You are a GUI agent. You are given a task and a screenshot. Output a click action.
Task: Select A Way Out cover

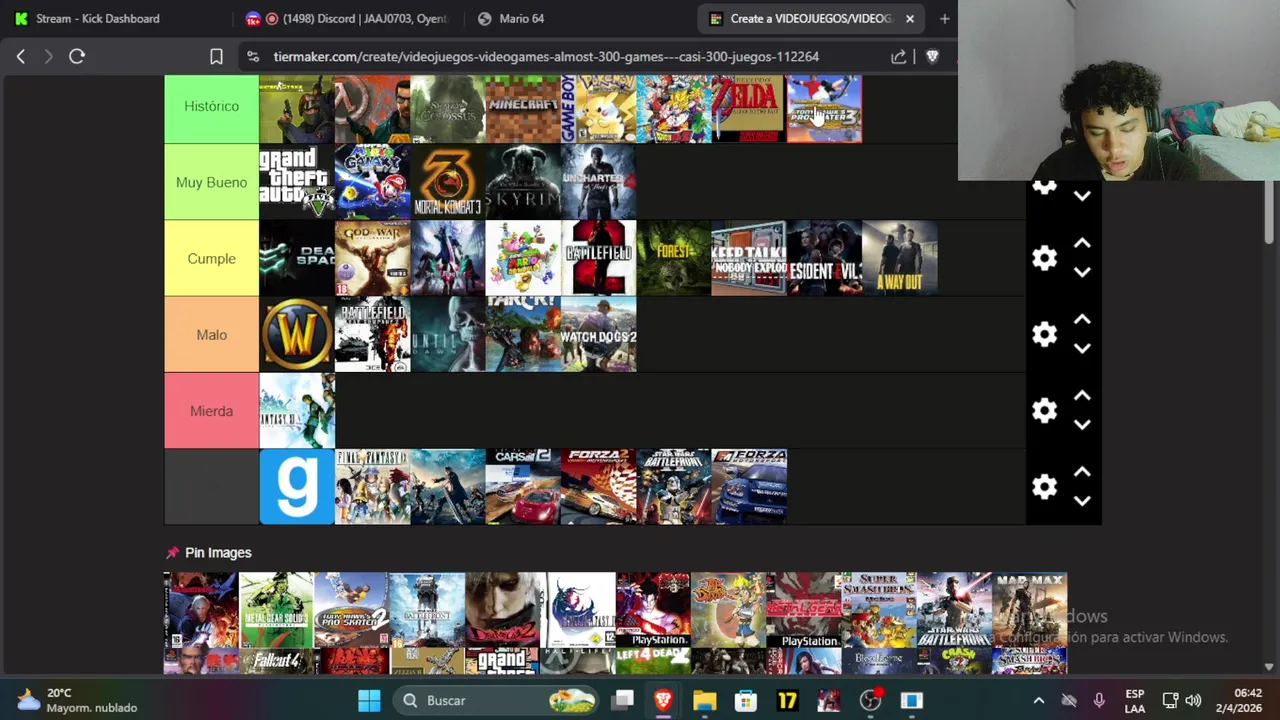pyautogui.click(x=900, y=258)
